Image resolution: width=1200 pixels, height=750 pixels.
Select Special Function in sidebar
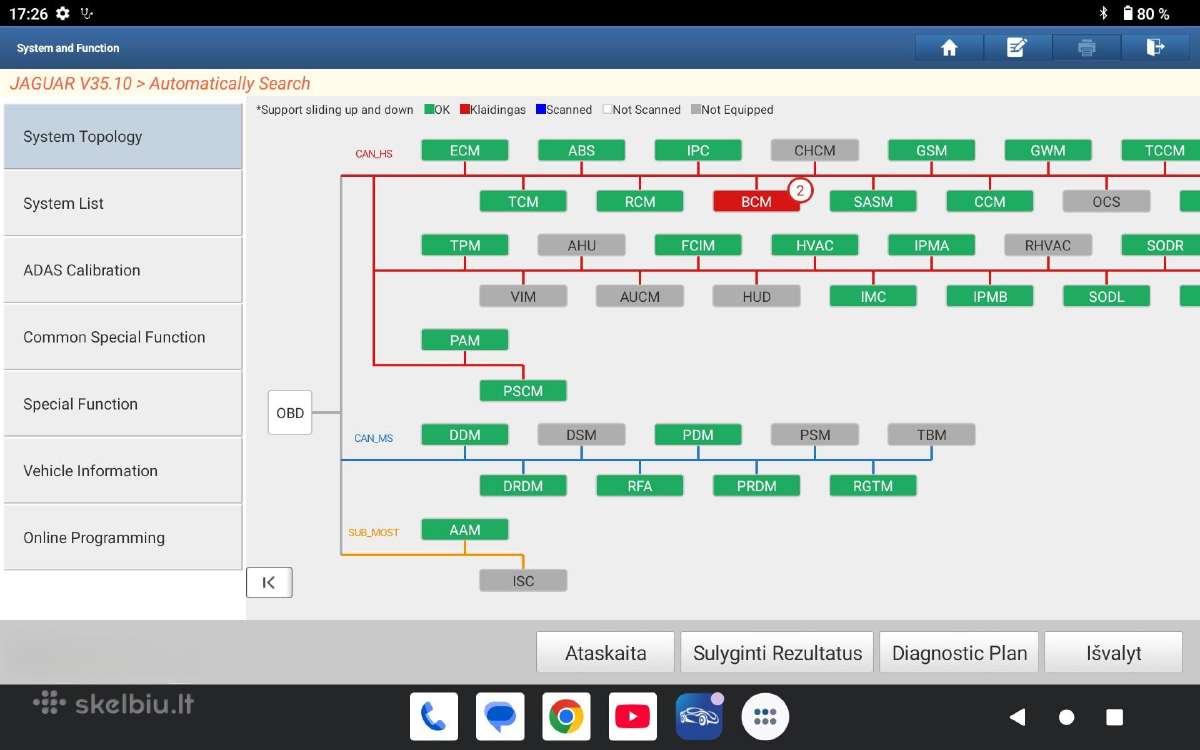pyautogui.click(x=123, y=404)
